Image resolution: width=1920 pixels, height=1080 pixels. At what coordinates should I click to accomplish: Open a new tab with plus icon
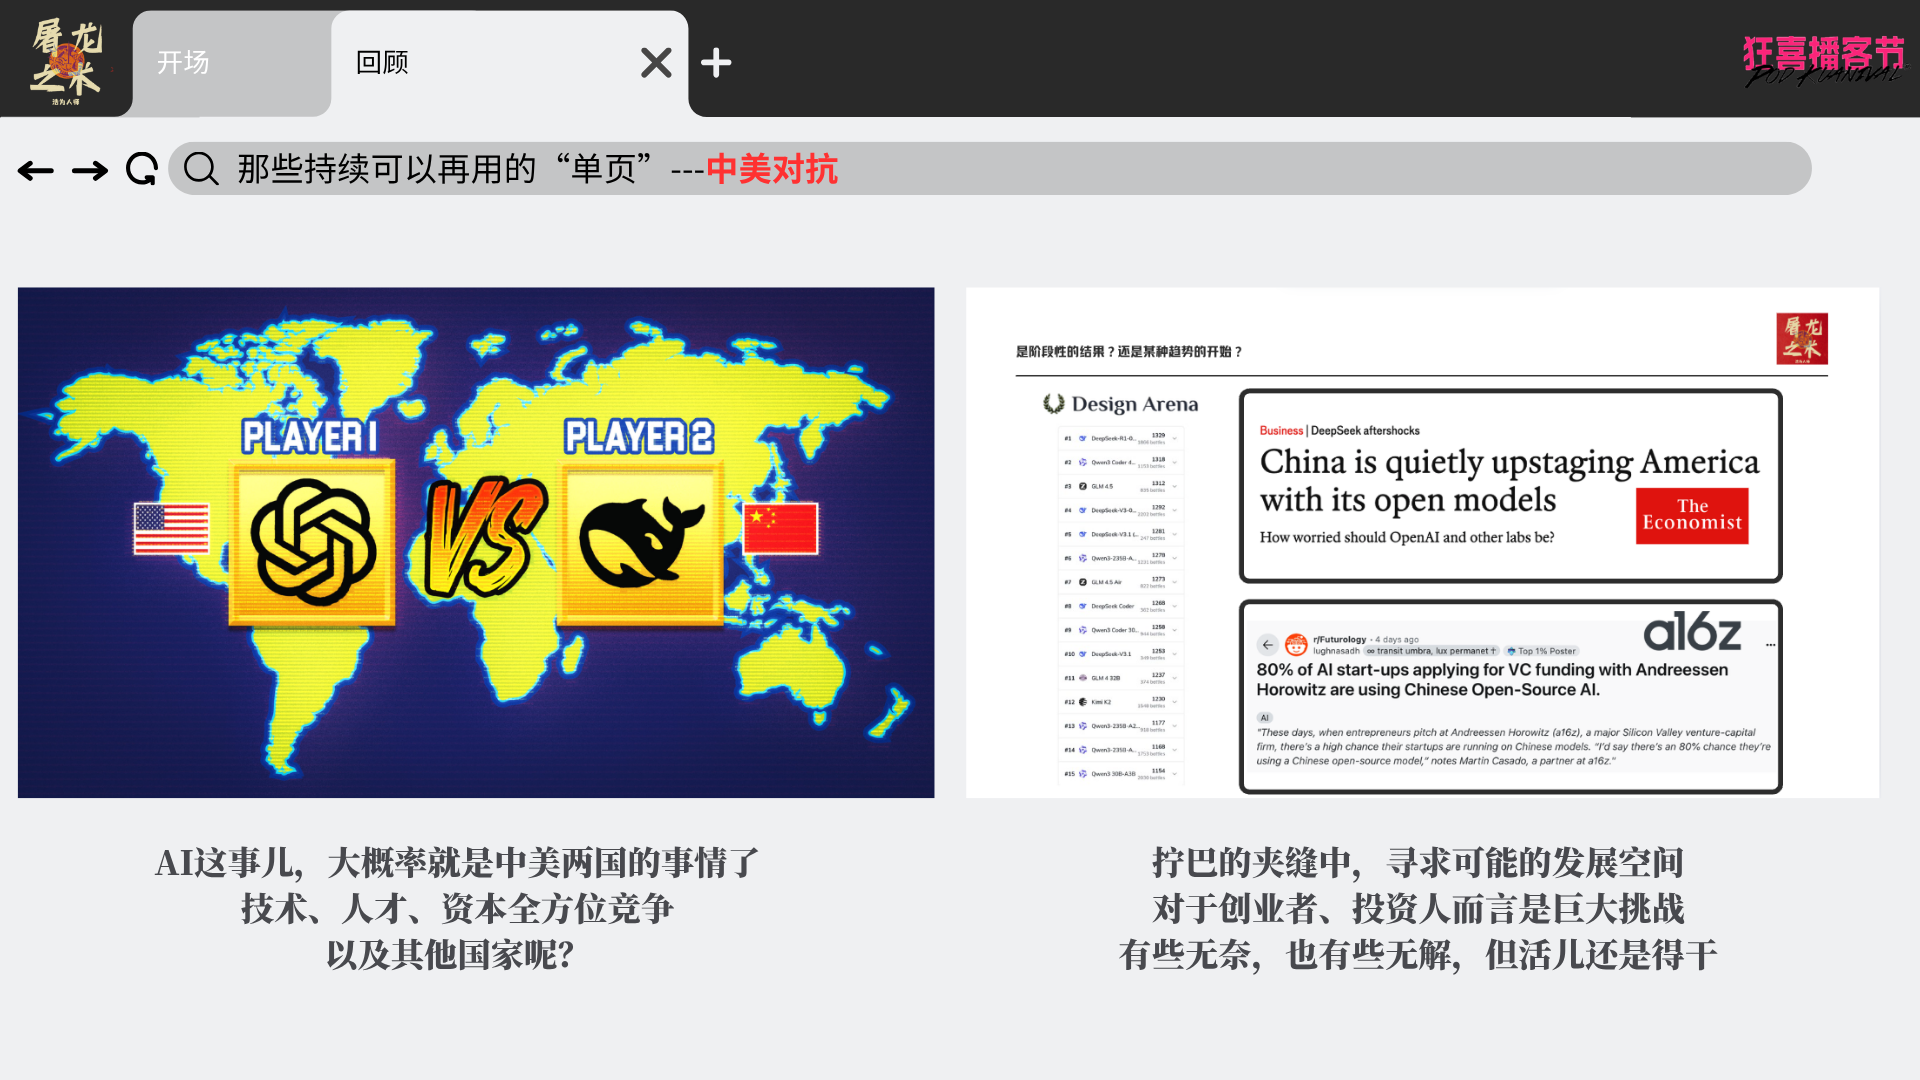point(716,63)
